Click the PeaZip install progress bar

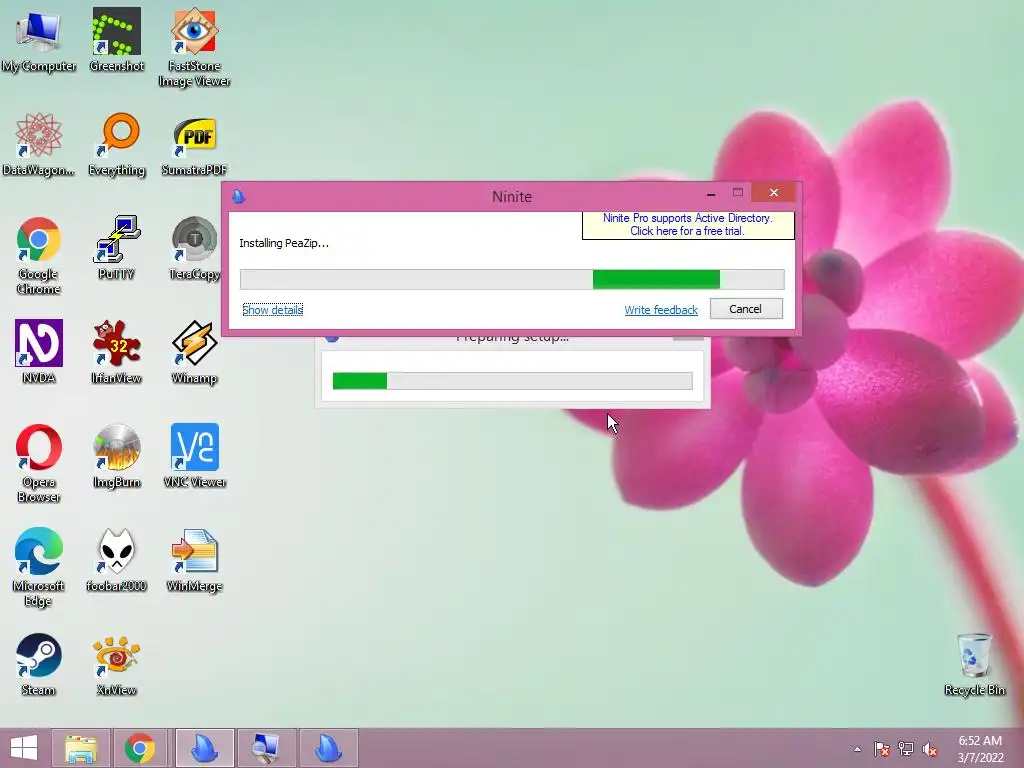coord(512,280)
